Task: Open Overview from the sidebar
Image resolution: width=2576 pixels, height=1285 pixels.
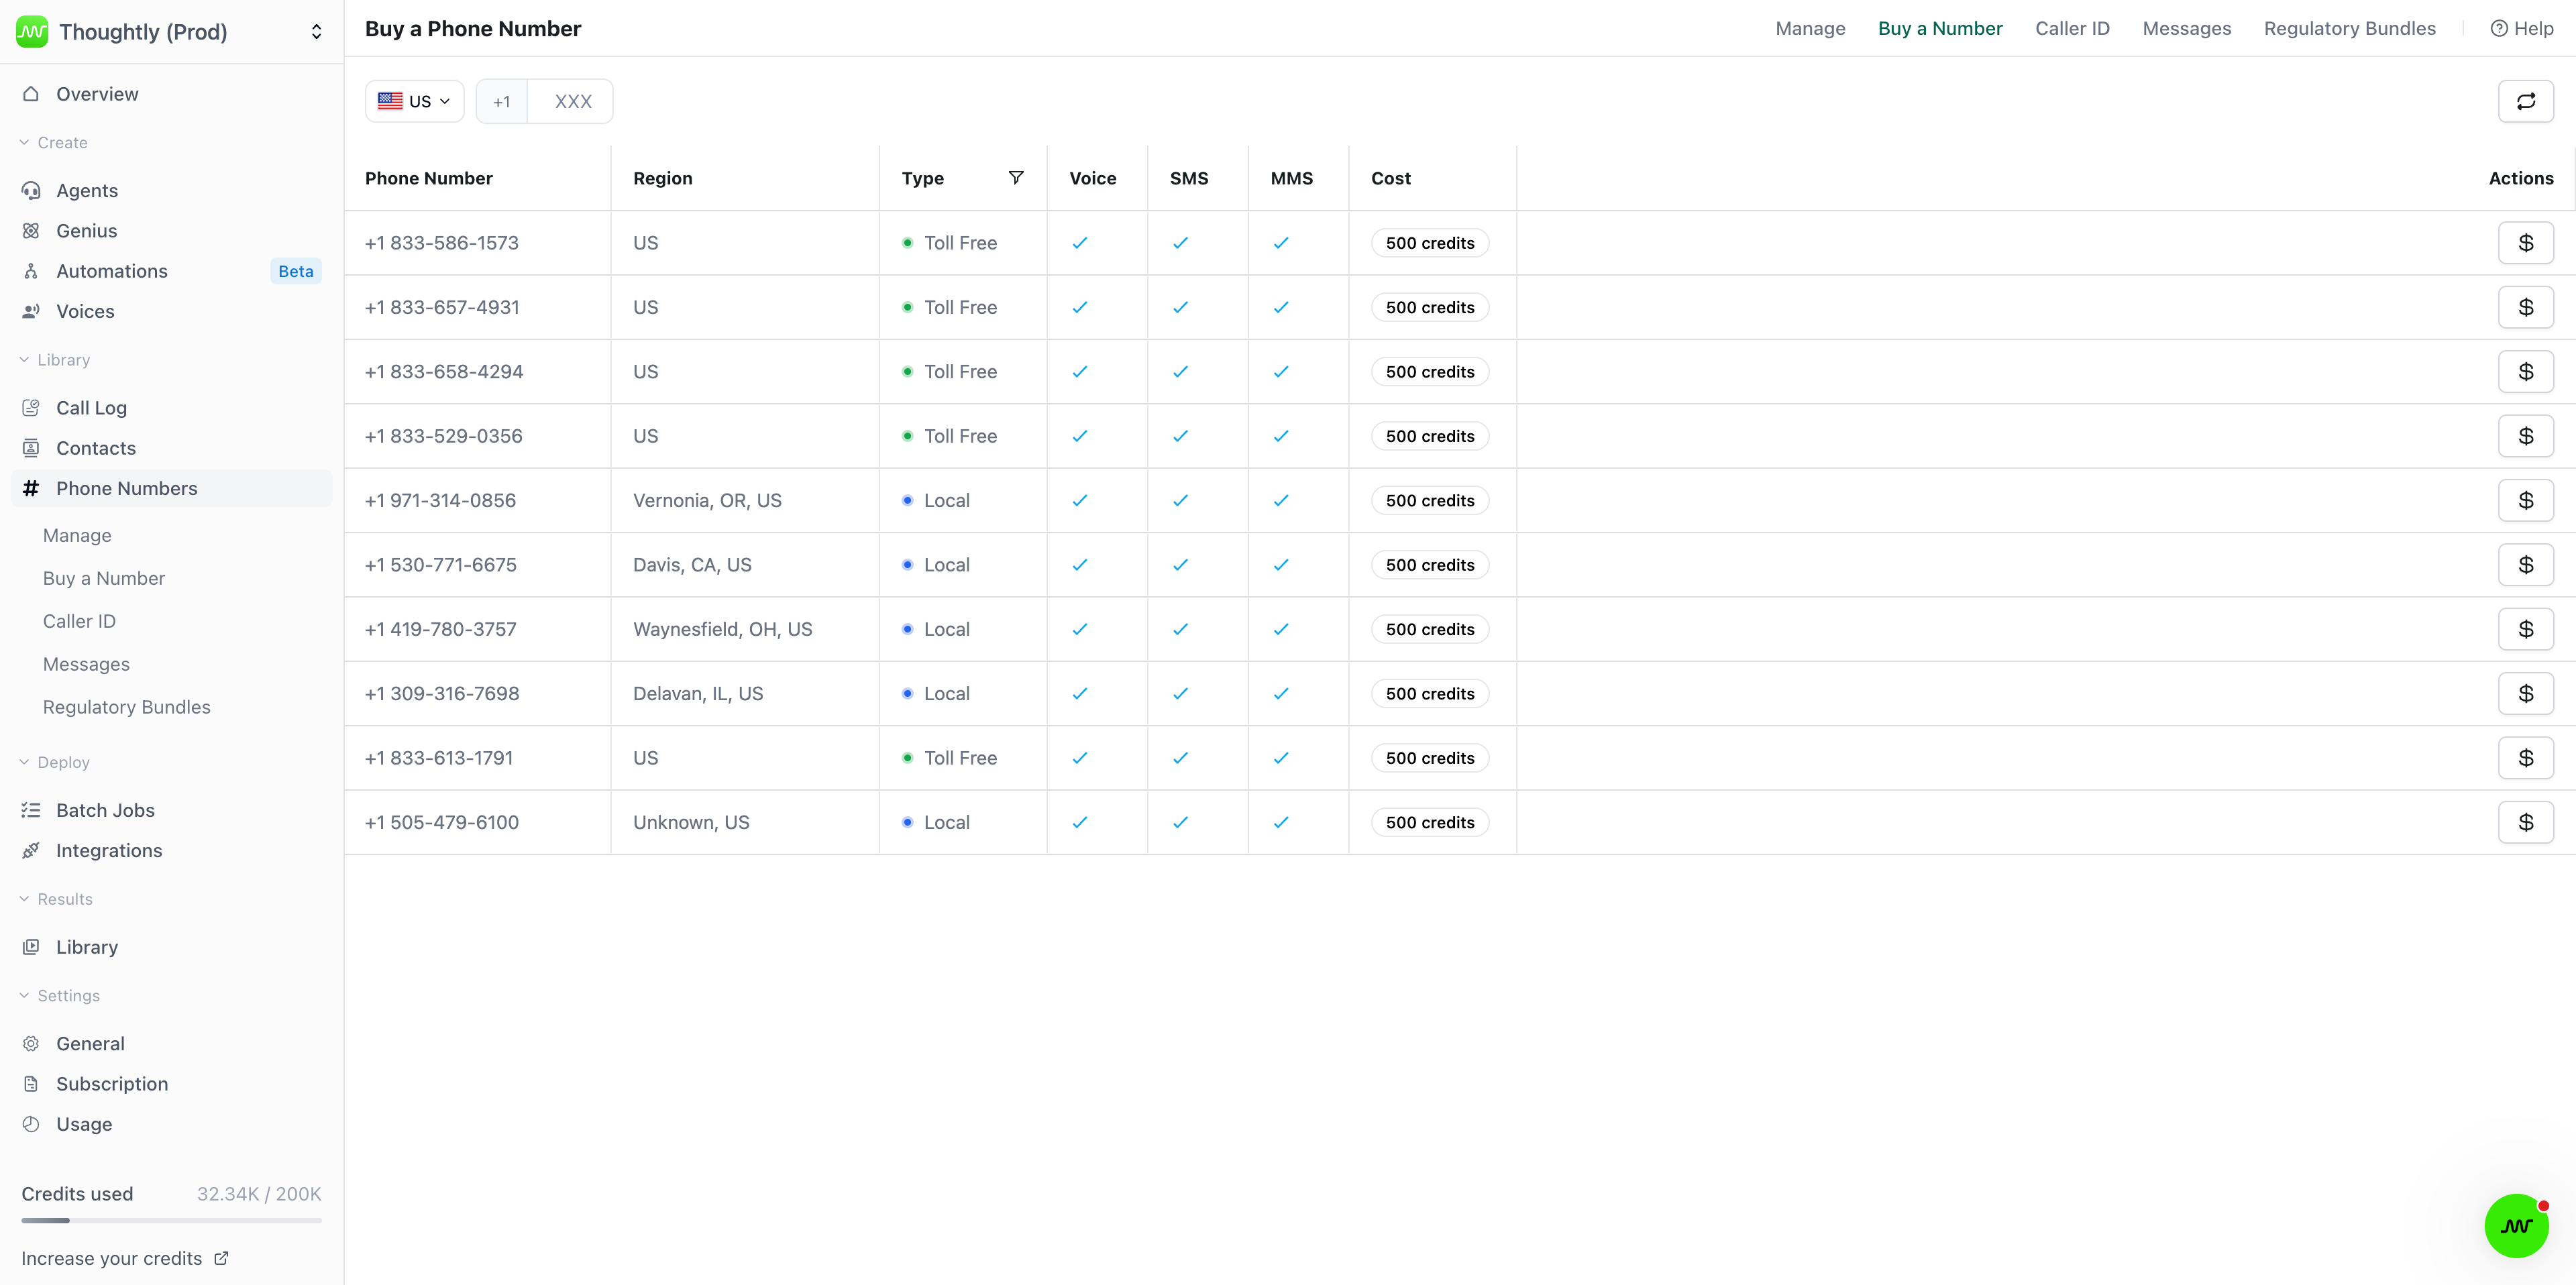Action: click(x=171, y=94)
